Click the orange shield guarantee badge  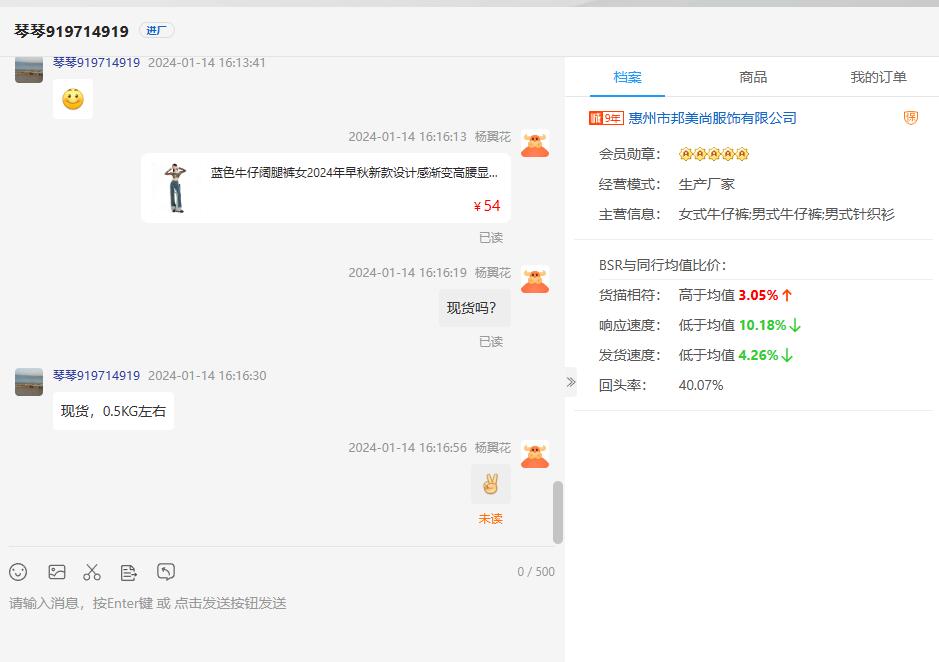910,118
